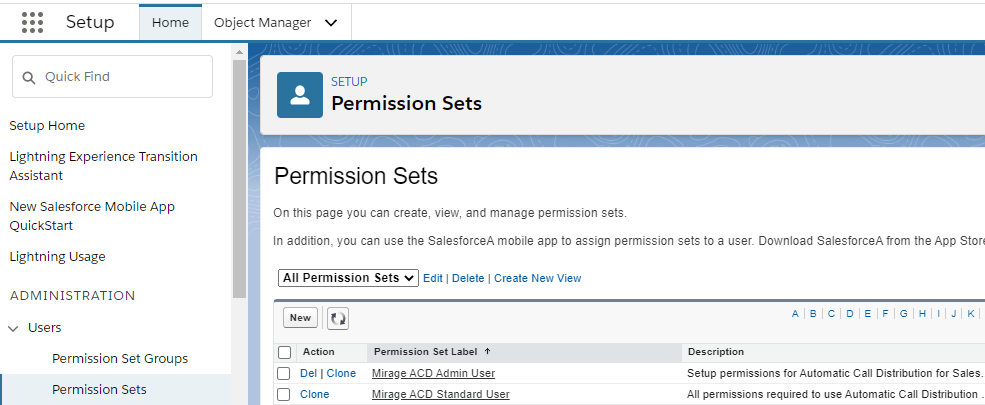The width and height of the screenshot is (985, 405).
Task: Click the Edit view link
Action: (433, 278)
